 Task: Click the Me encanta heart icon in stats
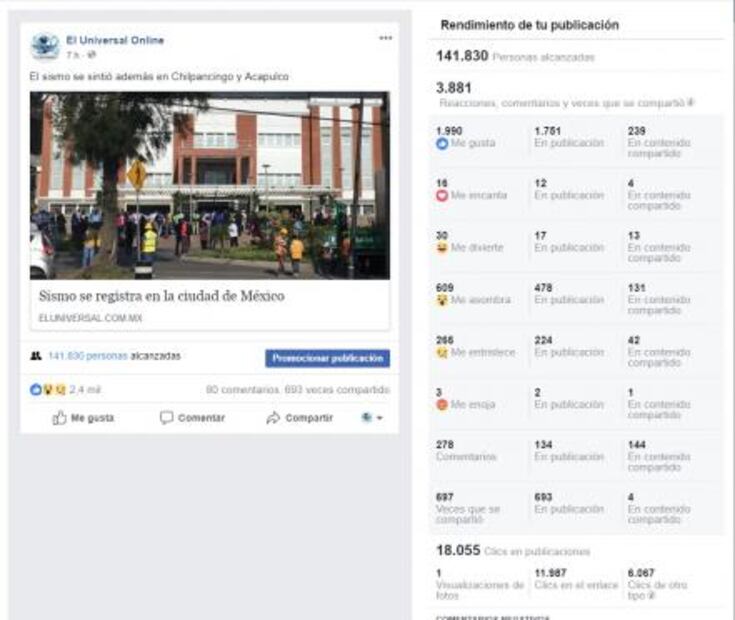pos(442,195)
